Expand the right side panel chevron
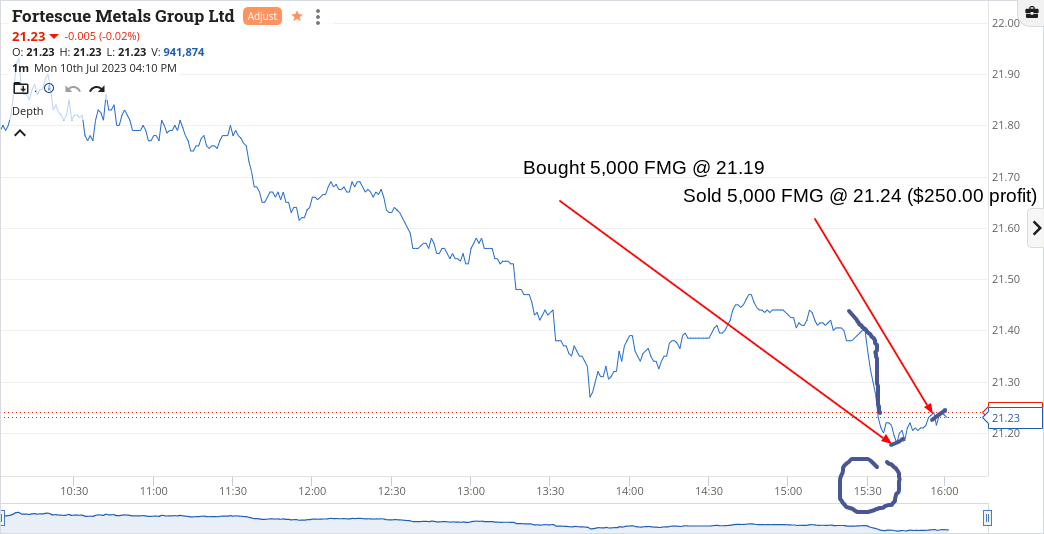1044x534 pixels. pyautogui.click(x=1036, y=228)
